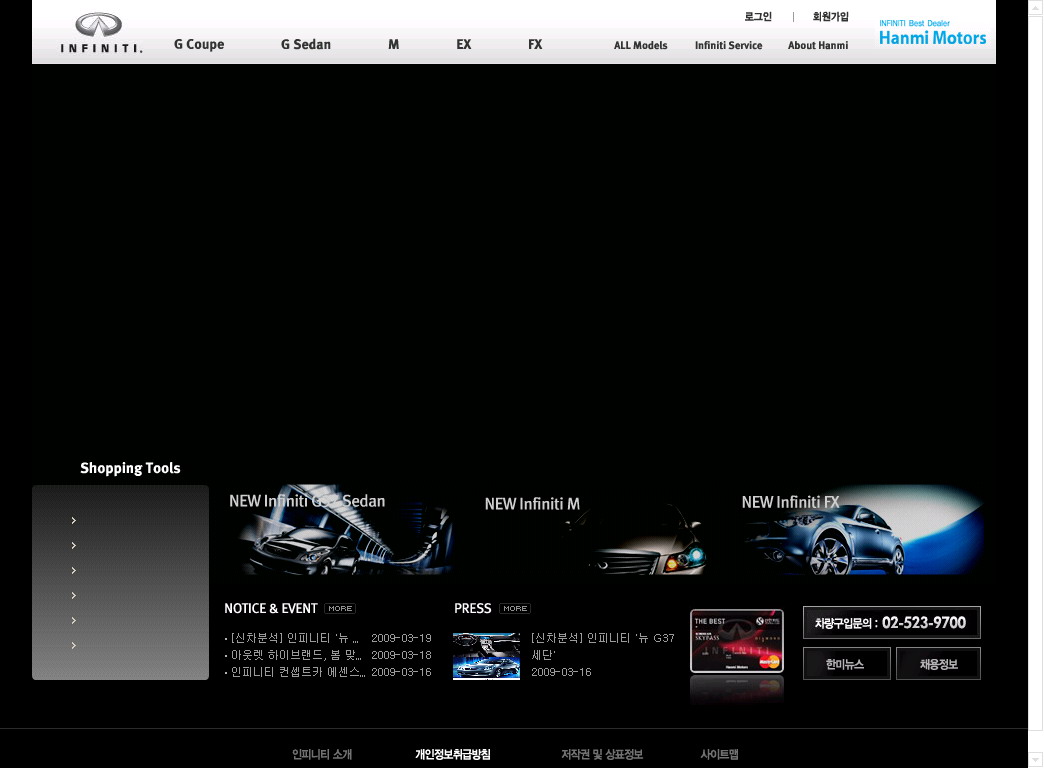Open ALL Models menu
Image resolution: width=1044 pixels, height=768 pixels.
[x=641, y=45]
